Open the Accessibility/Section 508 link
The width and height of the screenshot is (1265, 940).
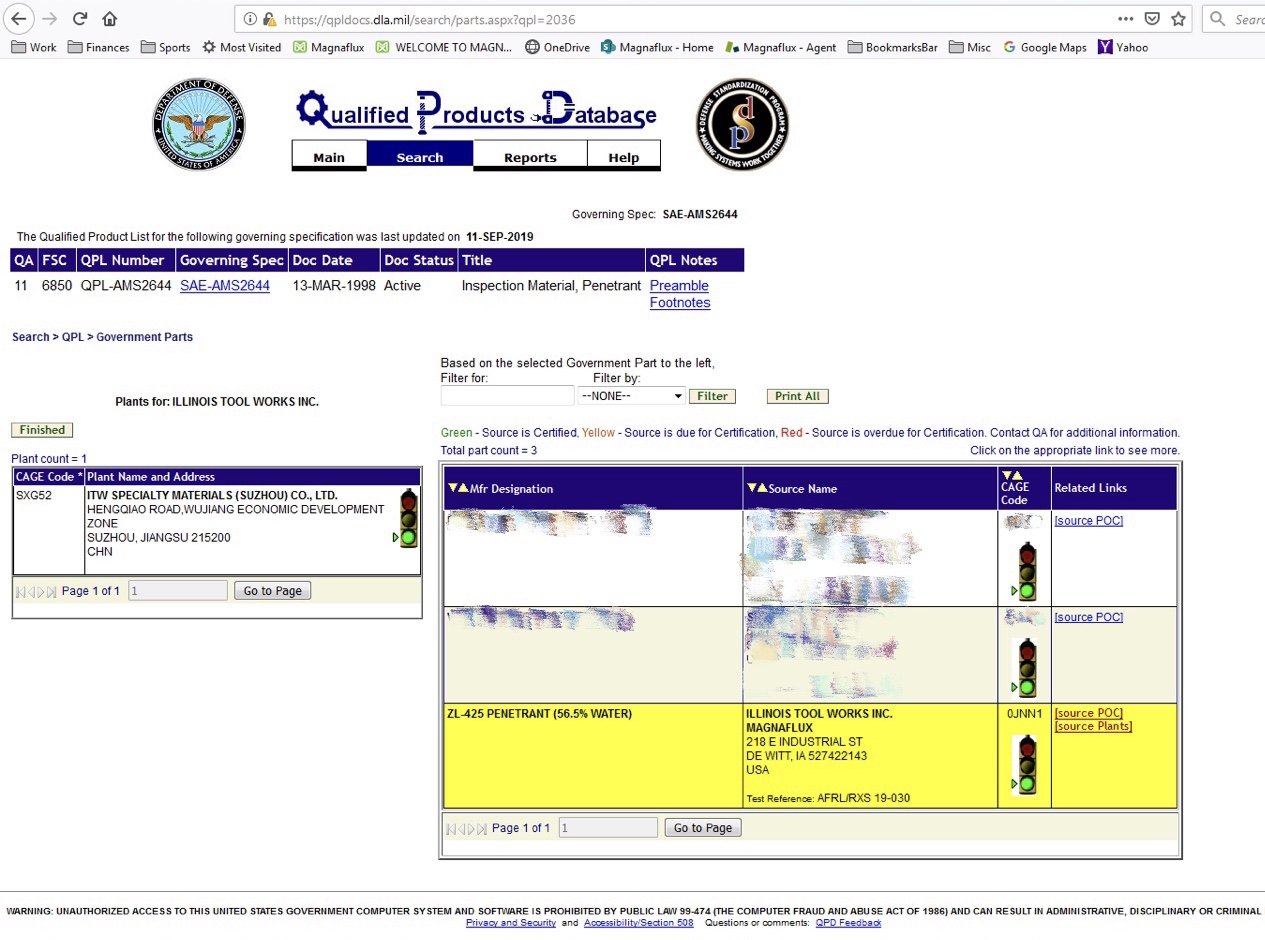point(638,923)
